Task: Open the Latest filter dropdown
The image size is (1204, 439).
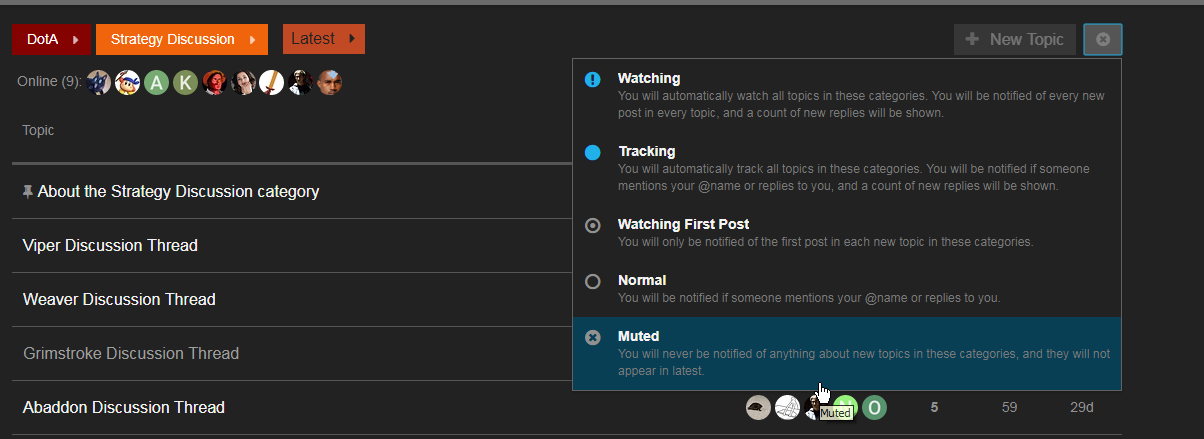Action: coord(324,39)
